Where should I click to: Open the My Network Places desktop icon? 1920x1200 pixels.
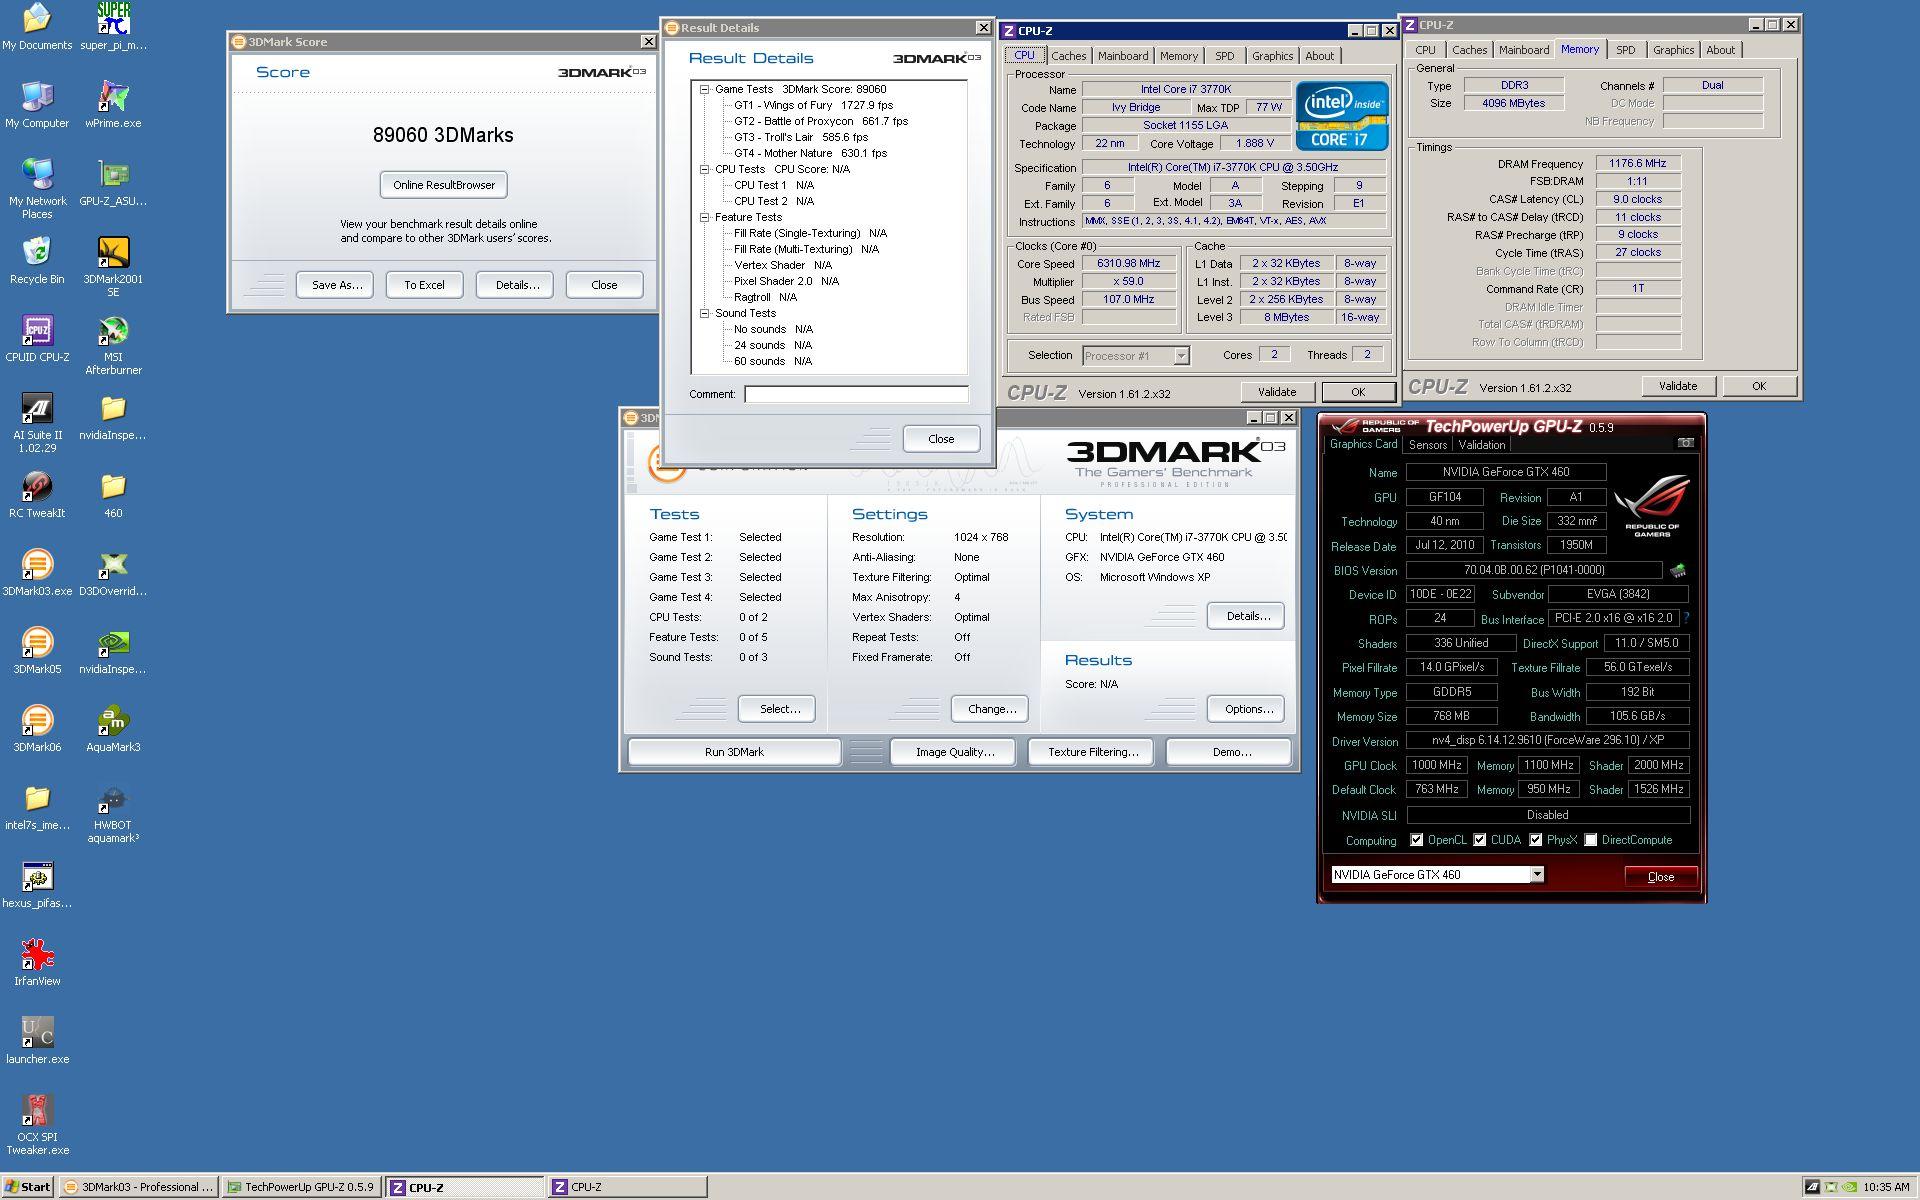click(37, 188)
